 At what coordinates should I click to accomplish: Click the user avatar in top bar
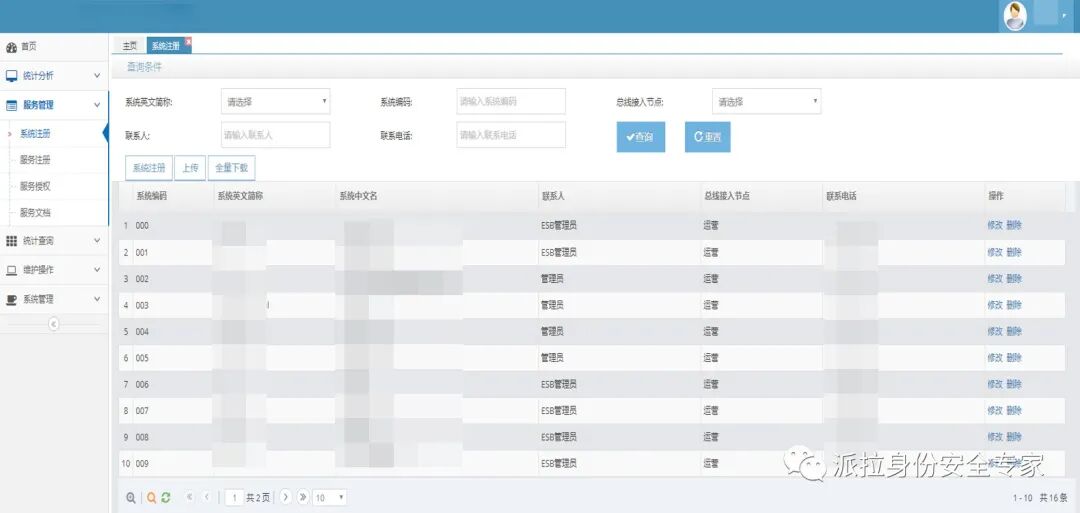(1015, 16)
